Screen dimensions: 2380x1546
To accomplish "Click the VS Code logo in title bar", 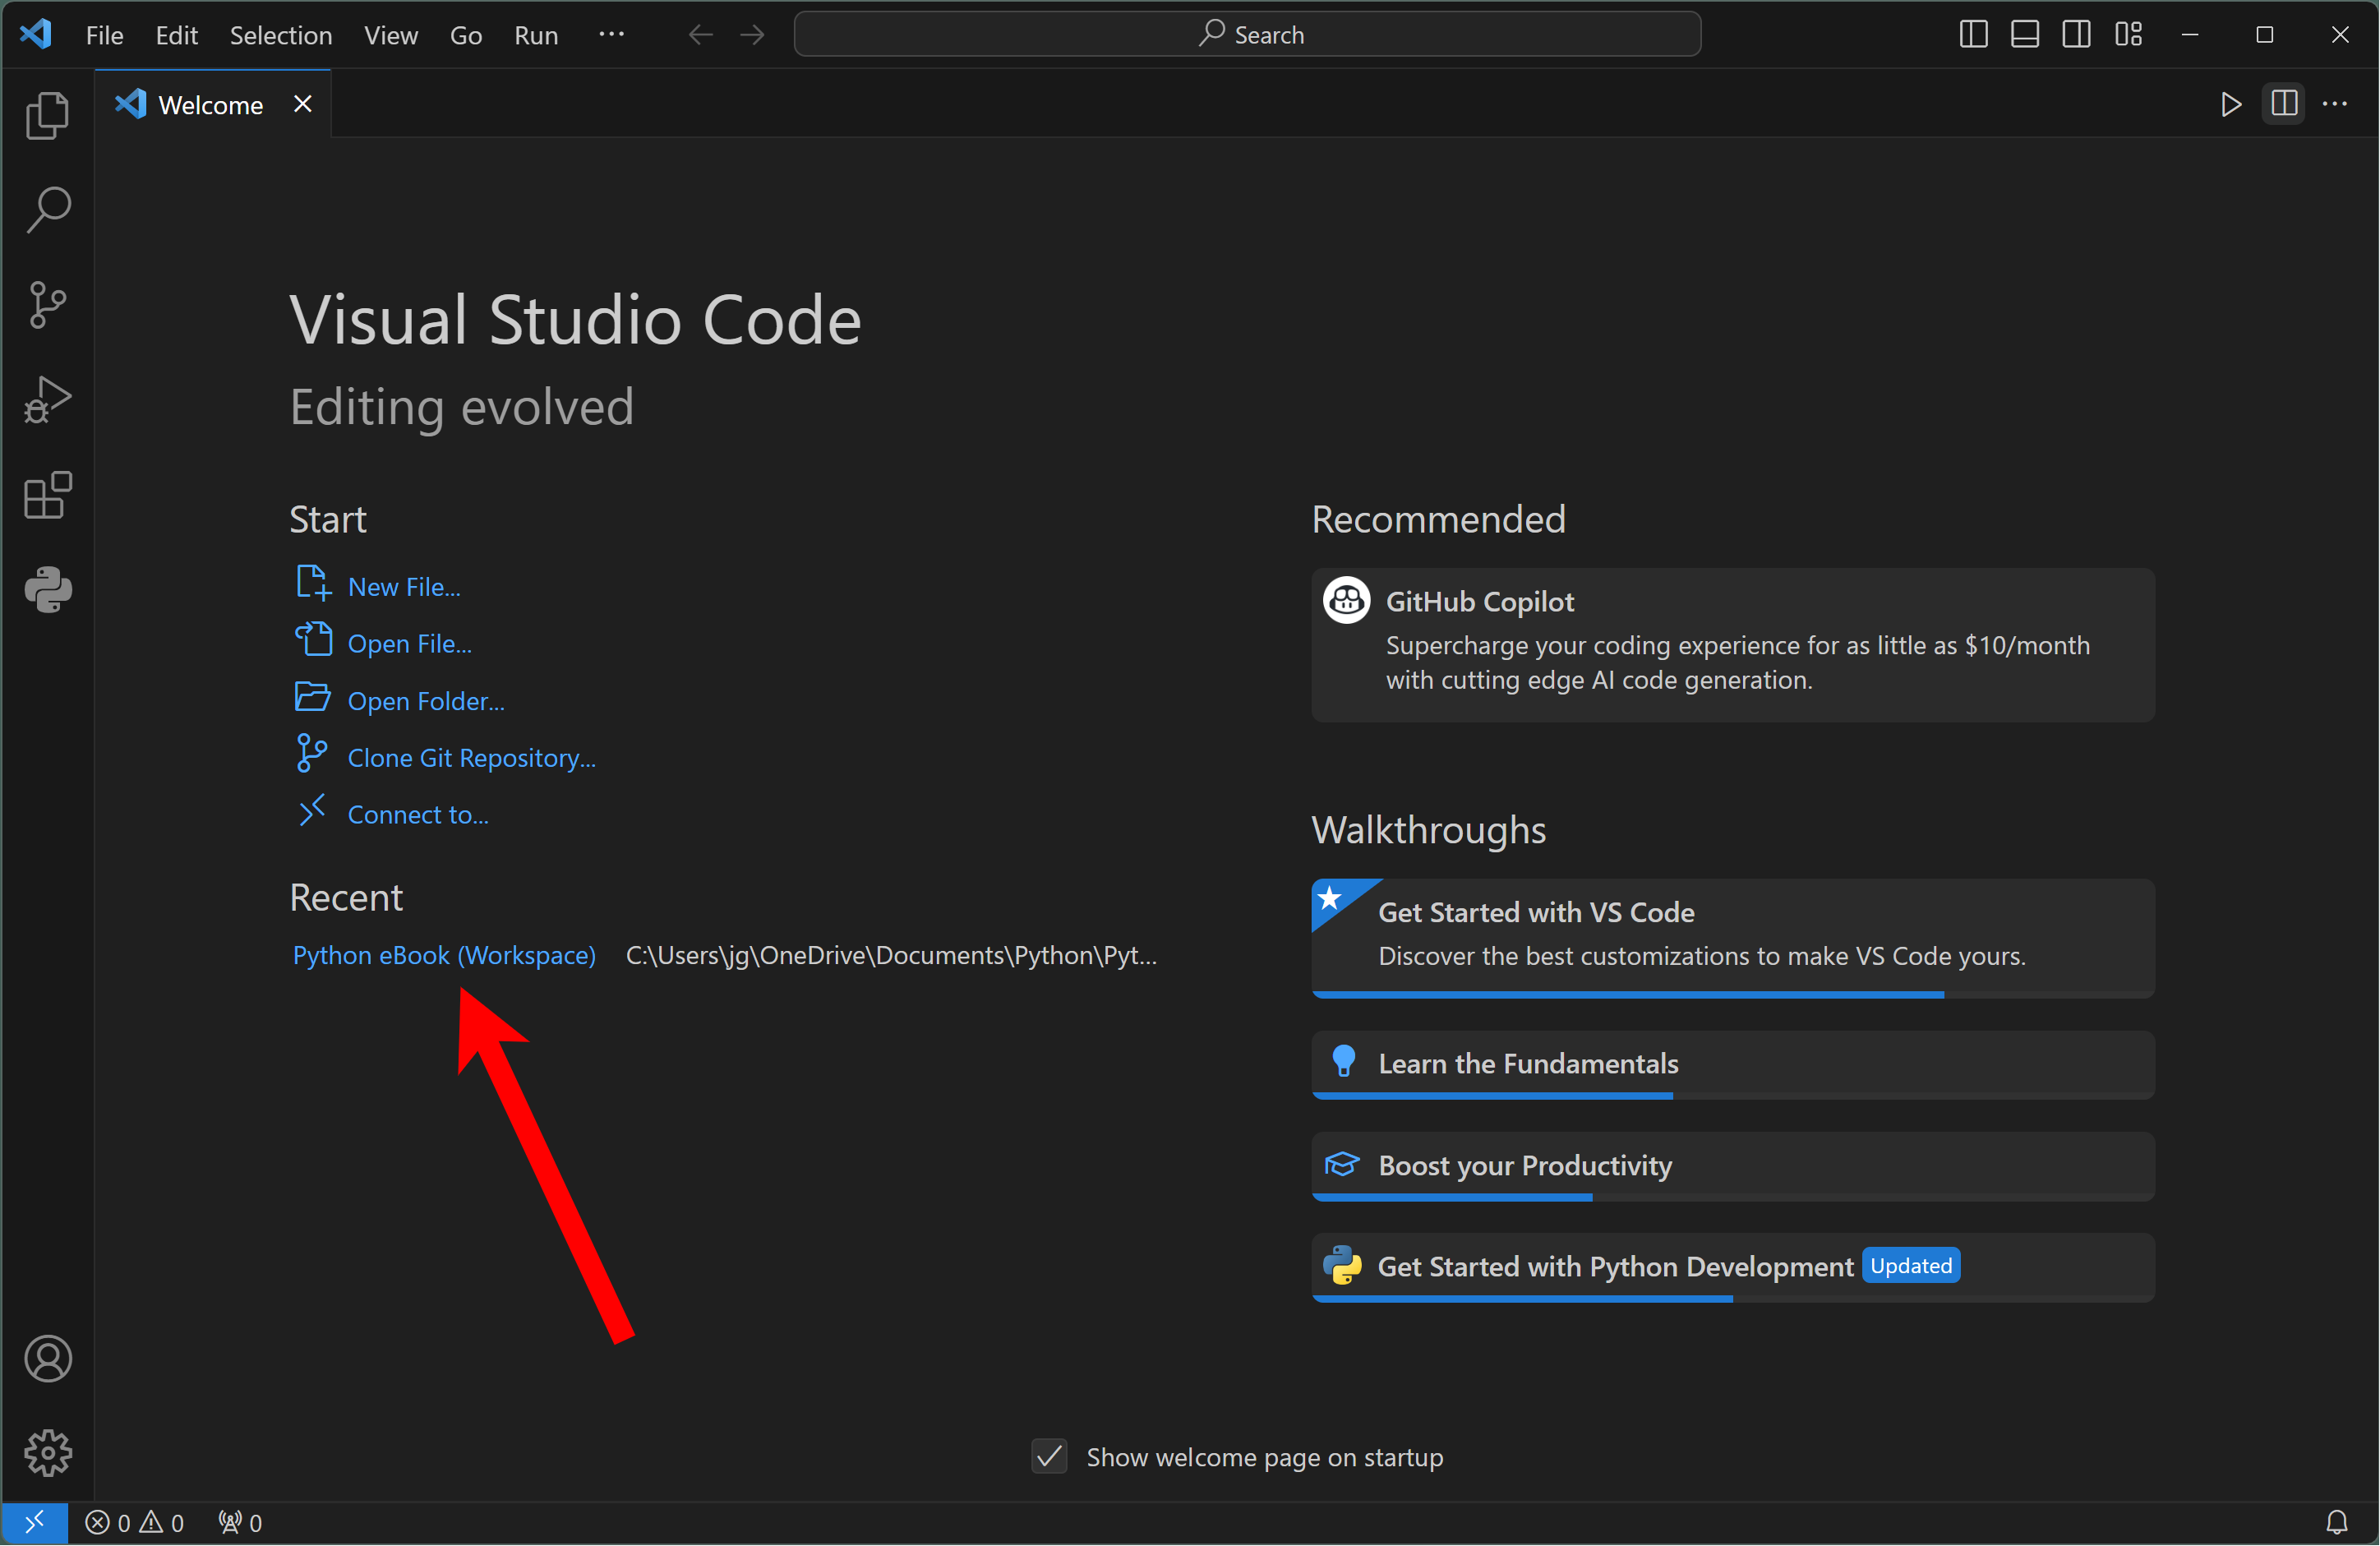I will click(x=36, y=34).
